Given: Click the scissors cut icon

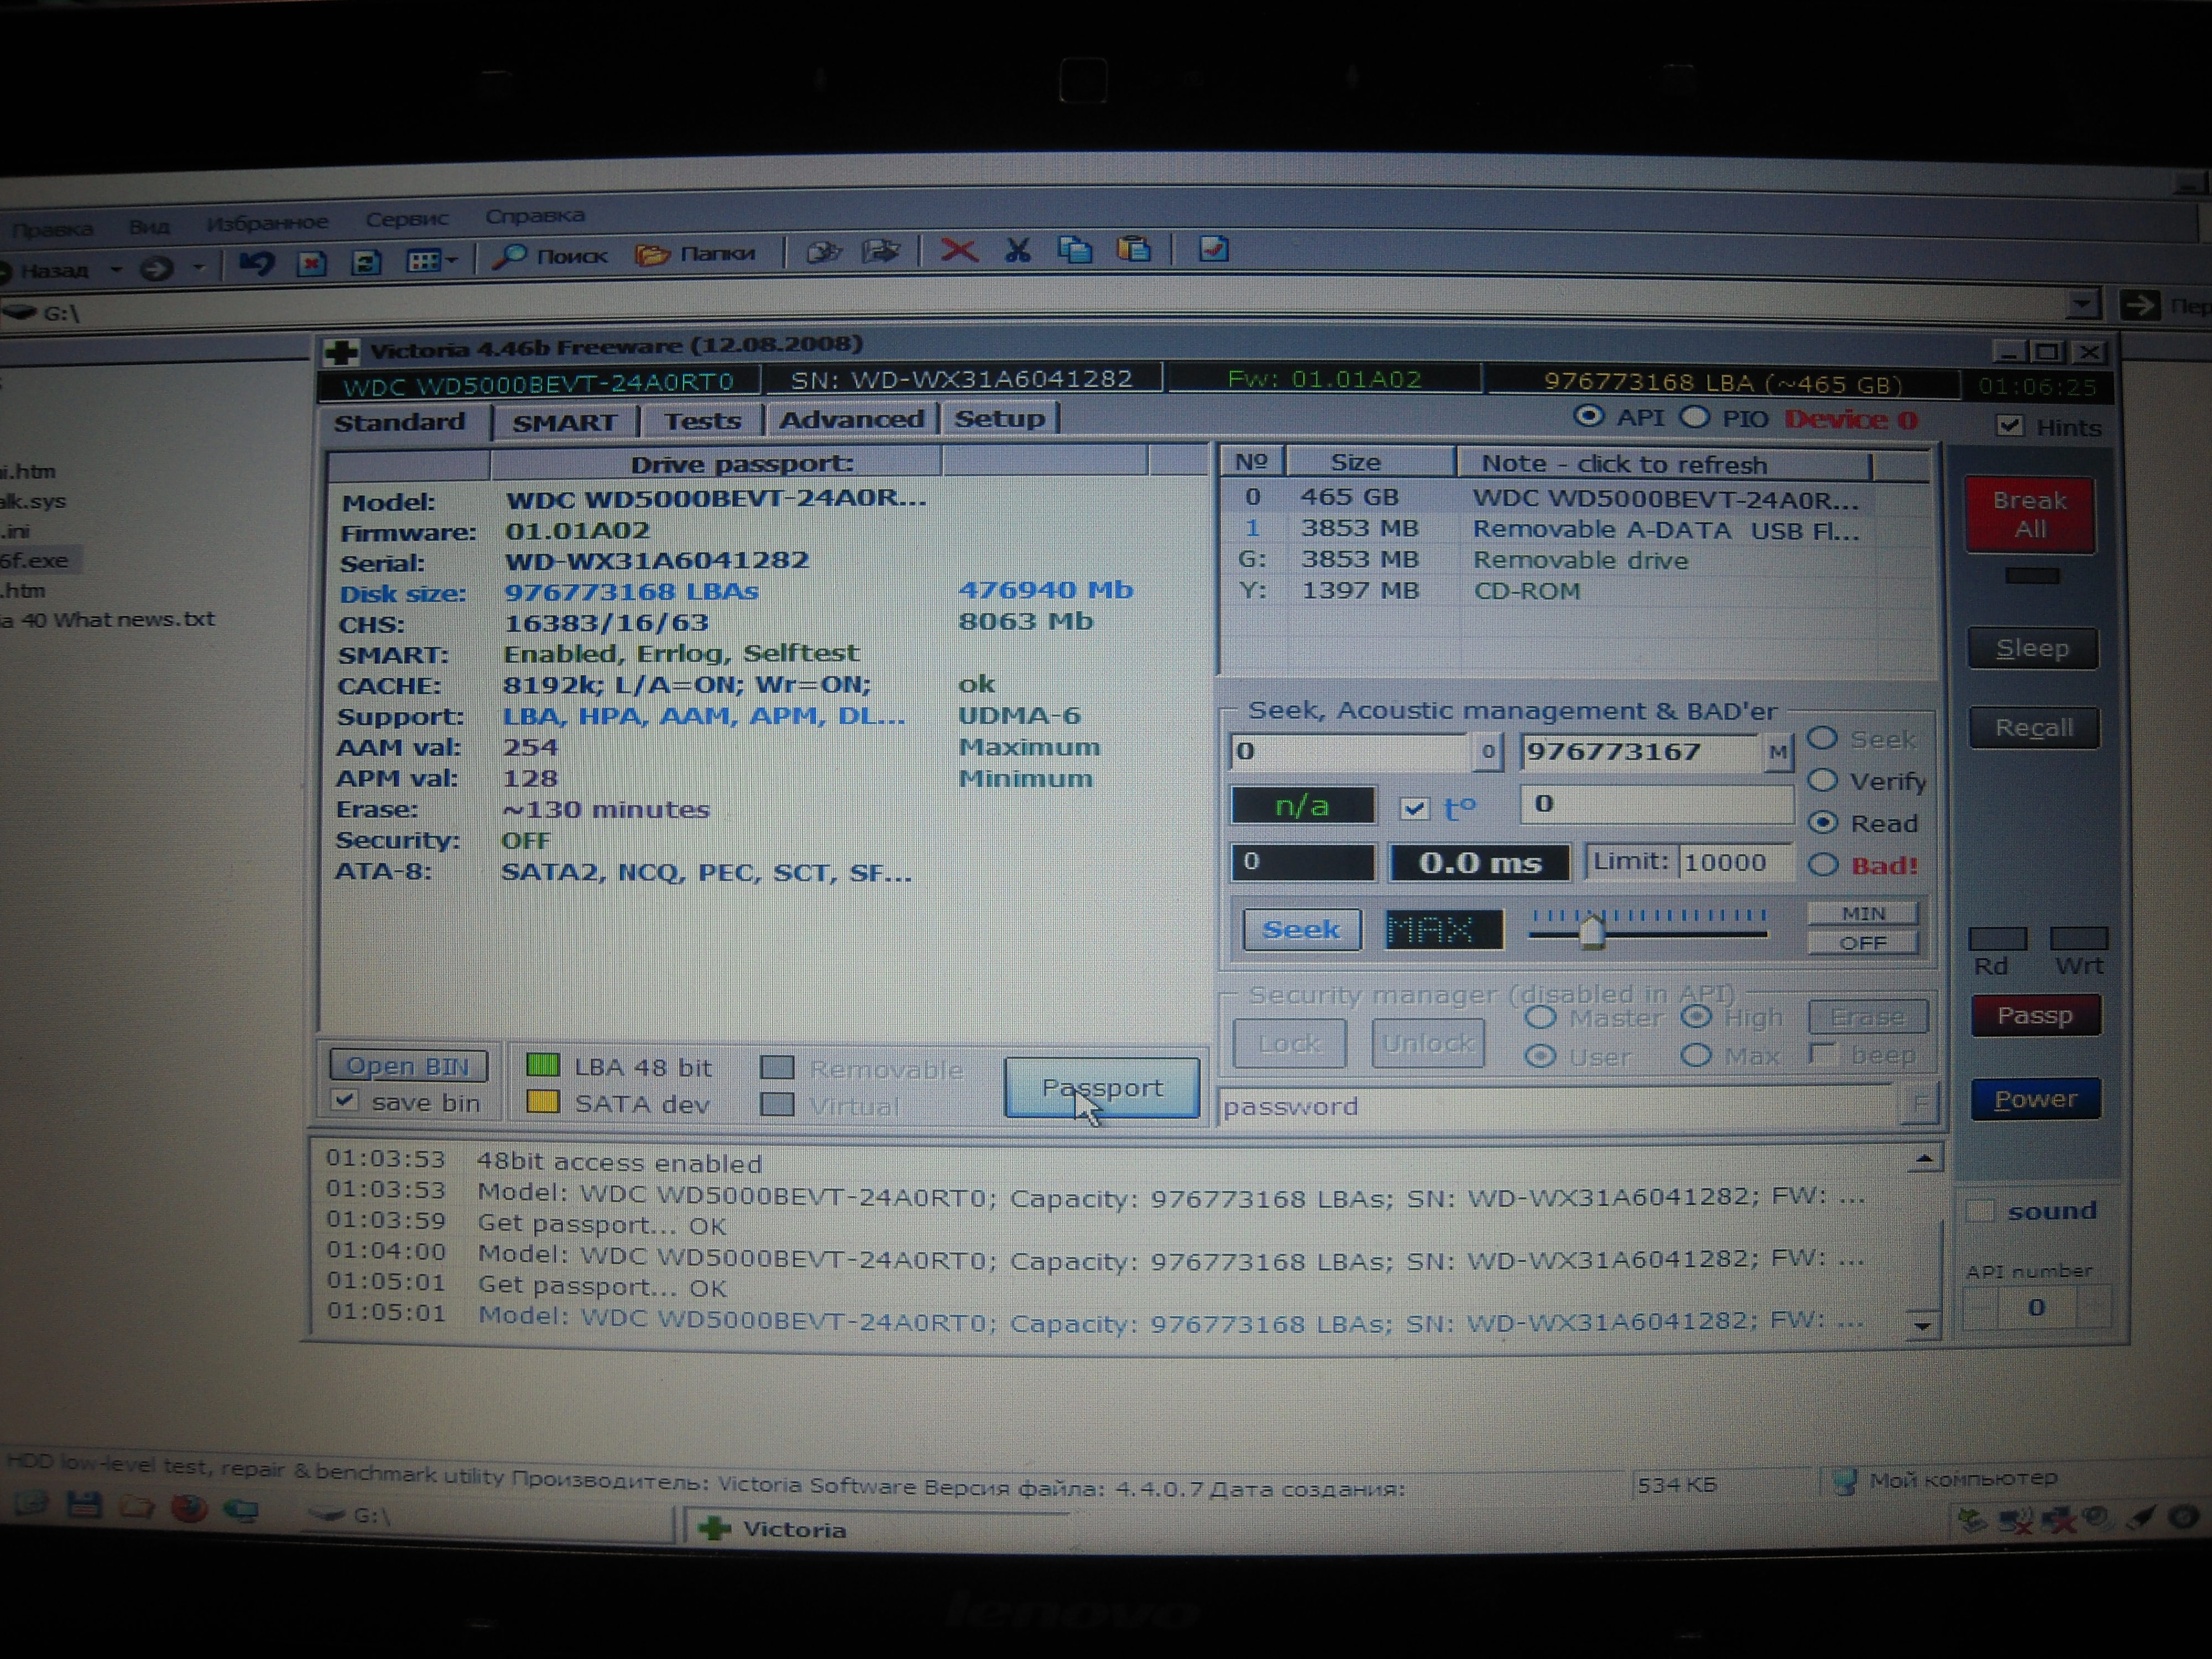Looking at the screenshot, I should tap(1017, 250).
